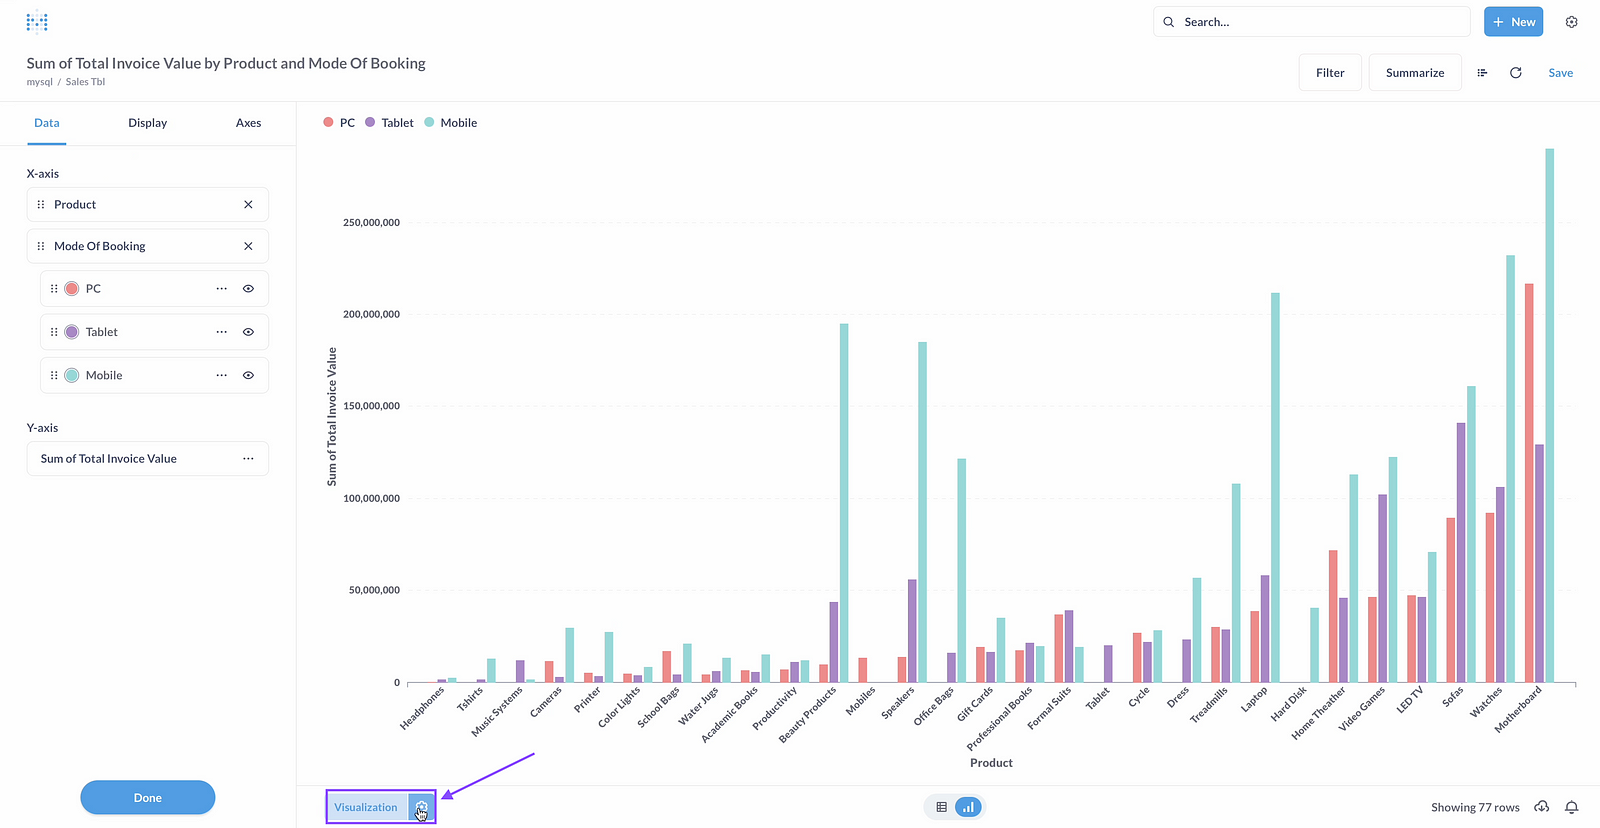Switch to the Display tab

coord(147,123)
